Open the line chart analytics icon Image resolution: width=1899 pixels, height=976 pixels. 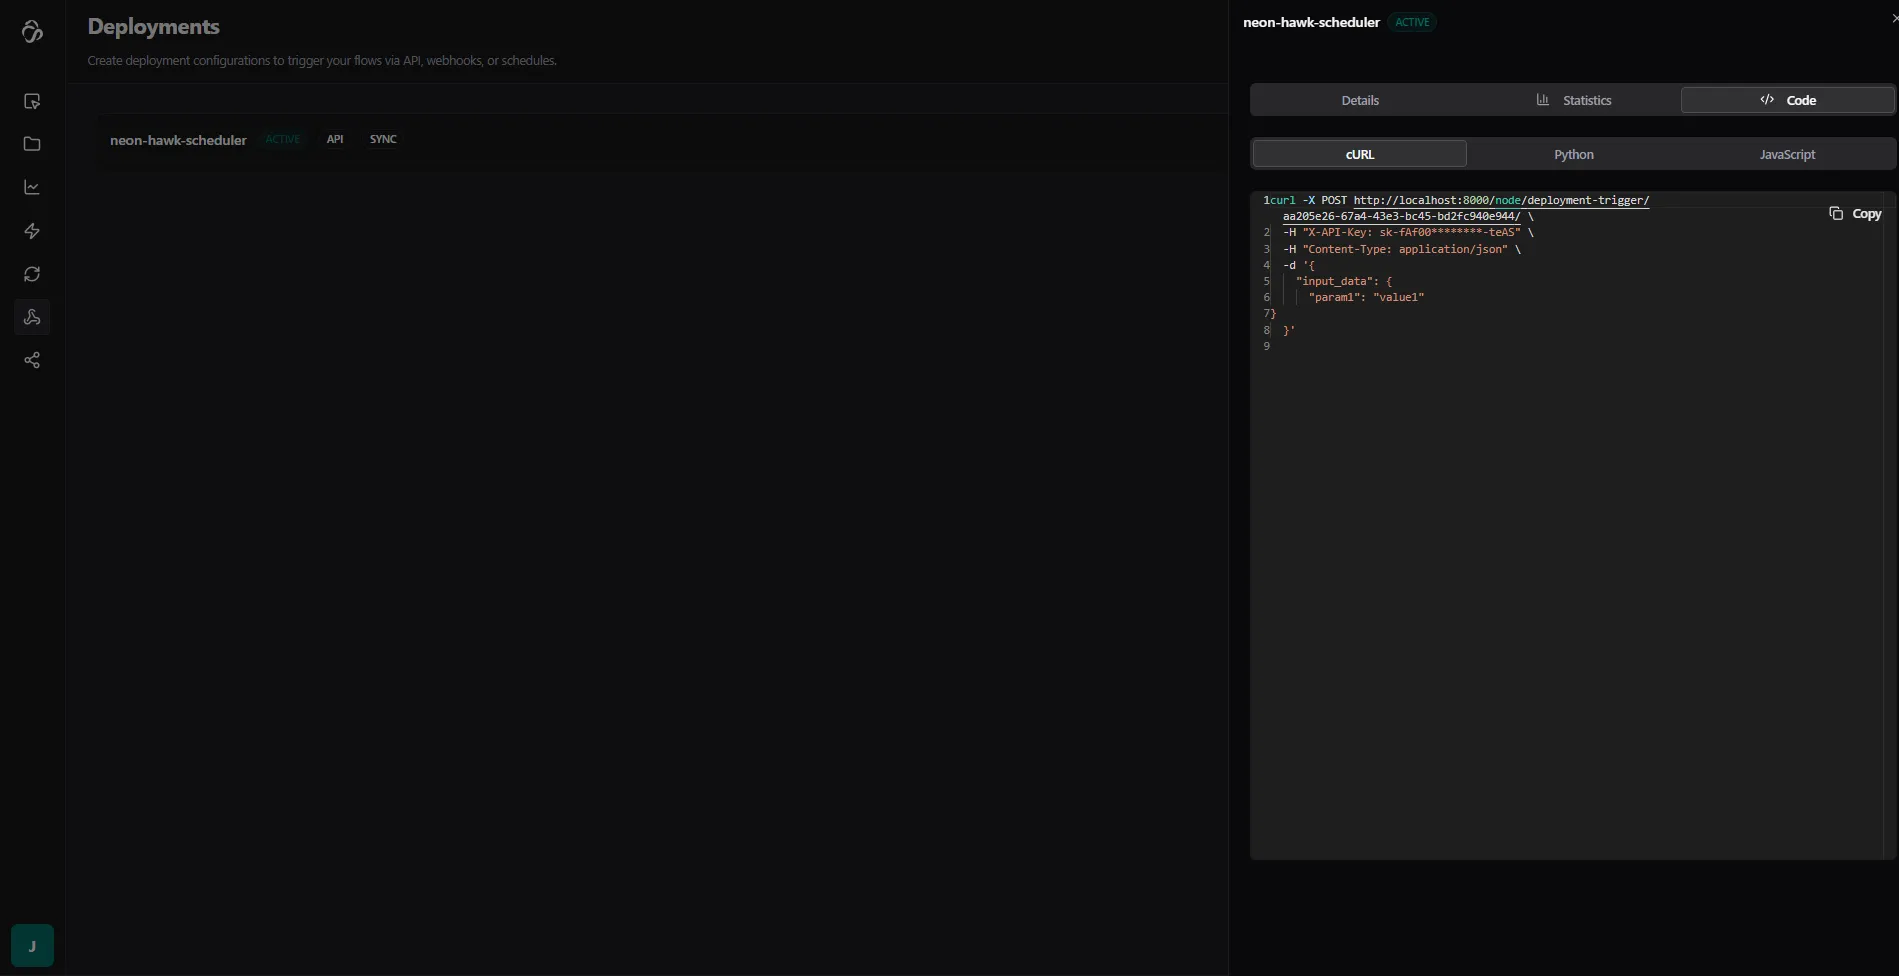coord(32,187)
